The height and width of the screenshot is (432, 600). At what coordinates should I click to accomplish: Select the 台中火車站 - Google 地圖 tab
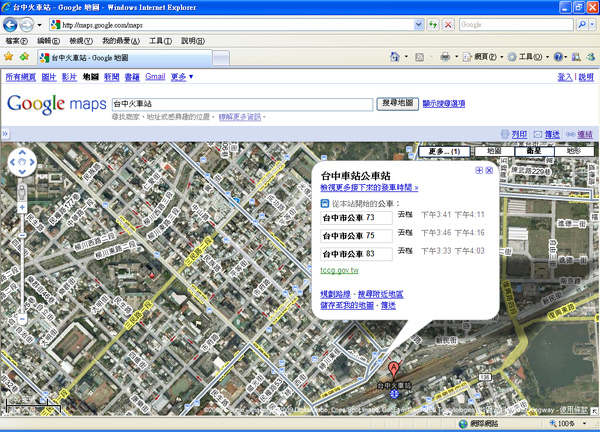pyautogui.click(x=124, y=58)
